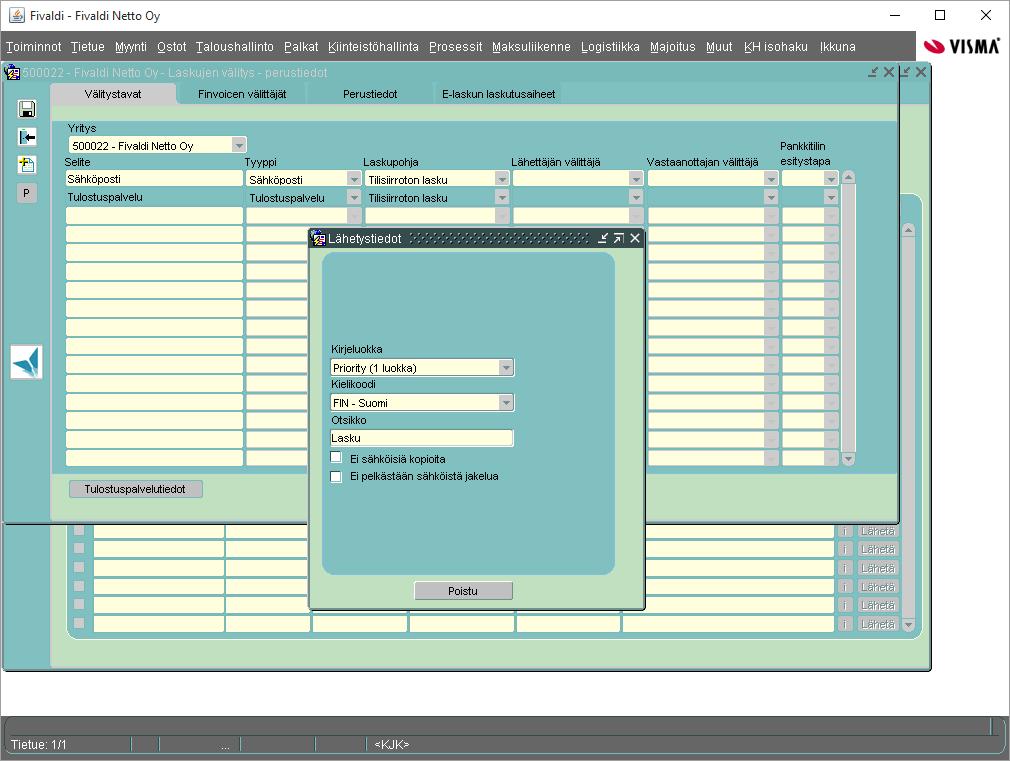Click the Selite field containing Tulostuspalvelu
Screen dimensions: 1010x761
pos(154,197)
